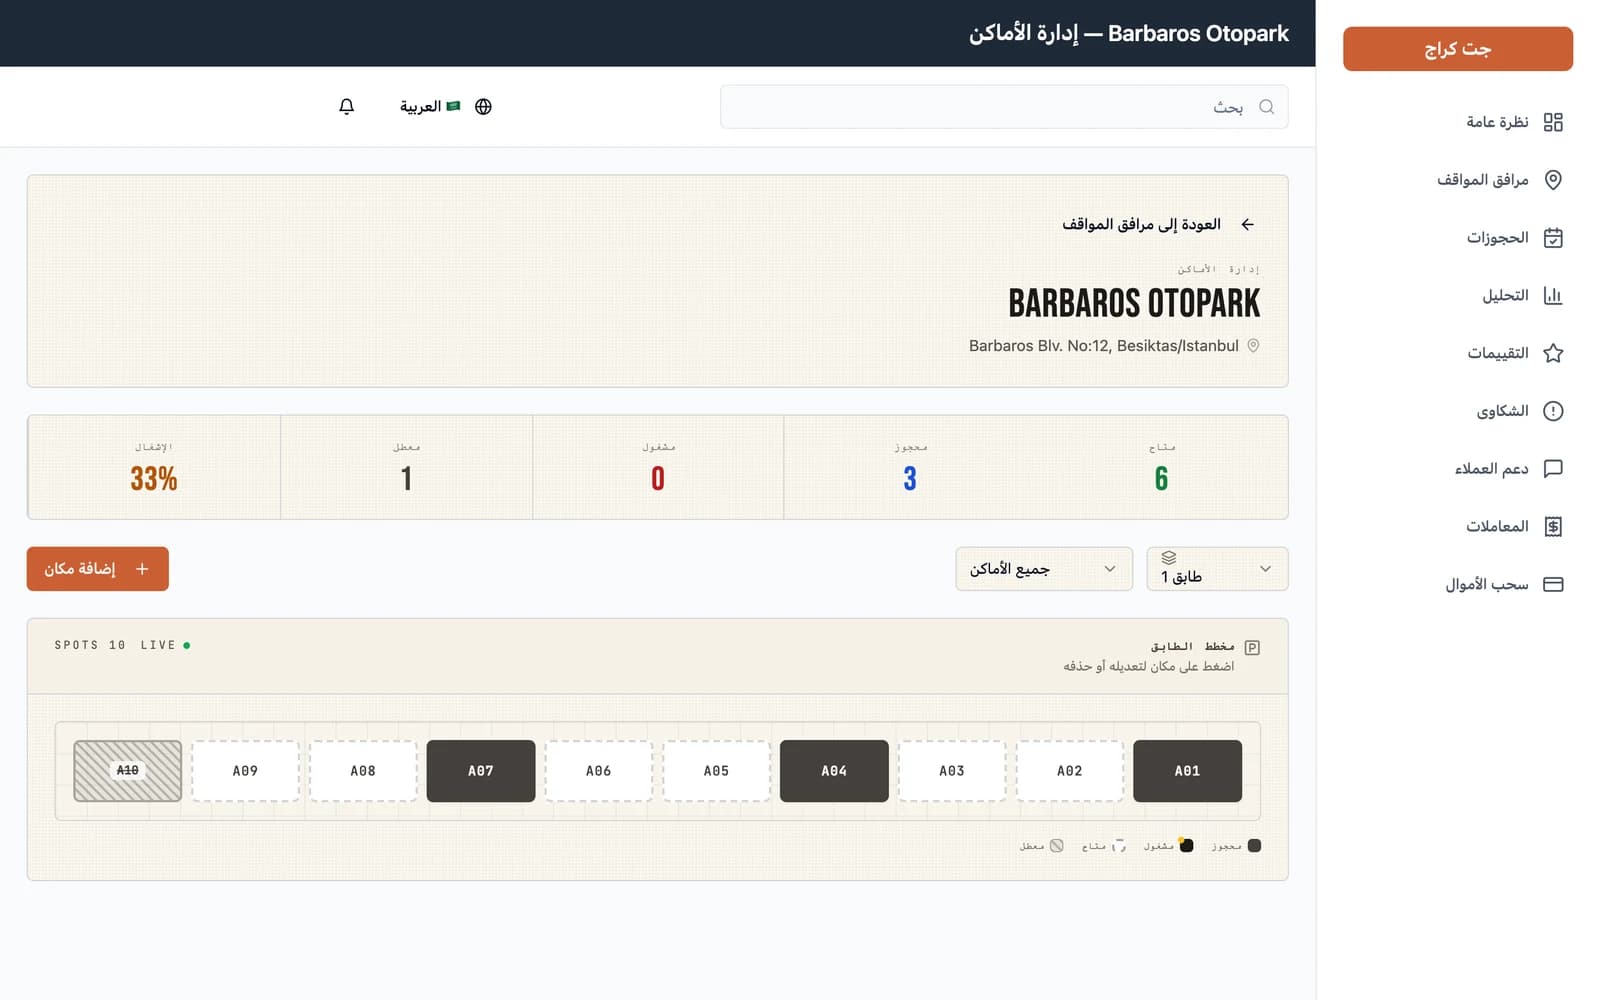Click the layers icon in floor selector
1600x1000 pixels.
(1168, 558)
